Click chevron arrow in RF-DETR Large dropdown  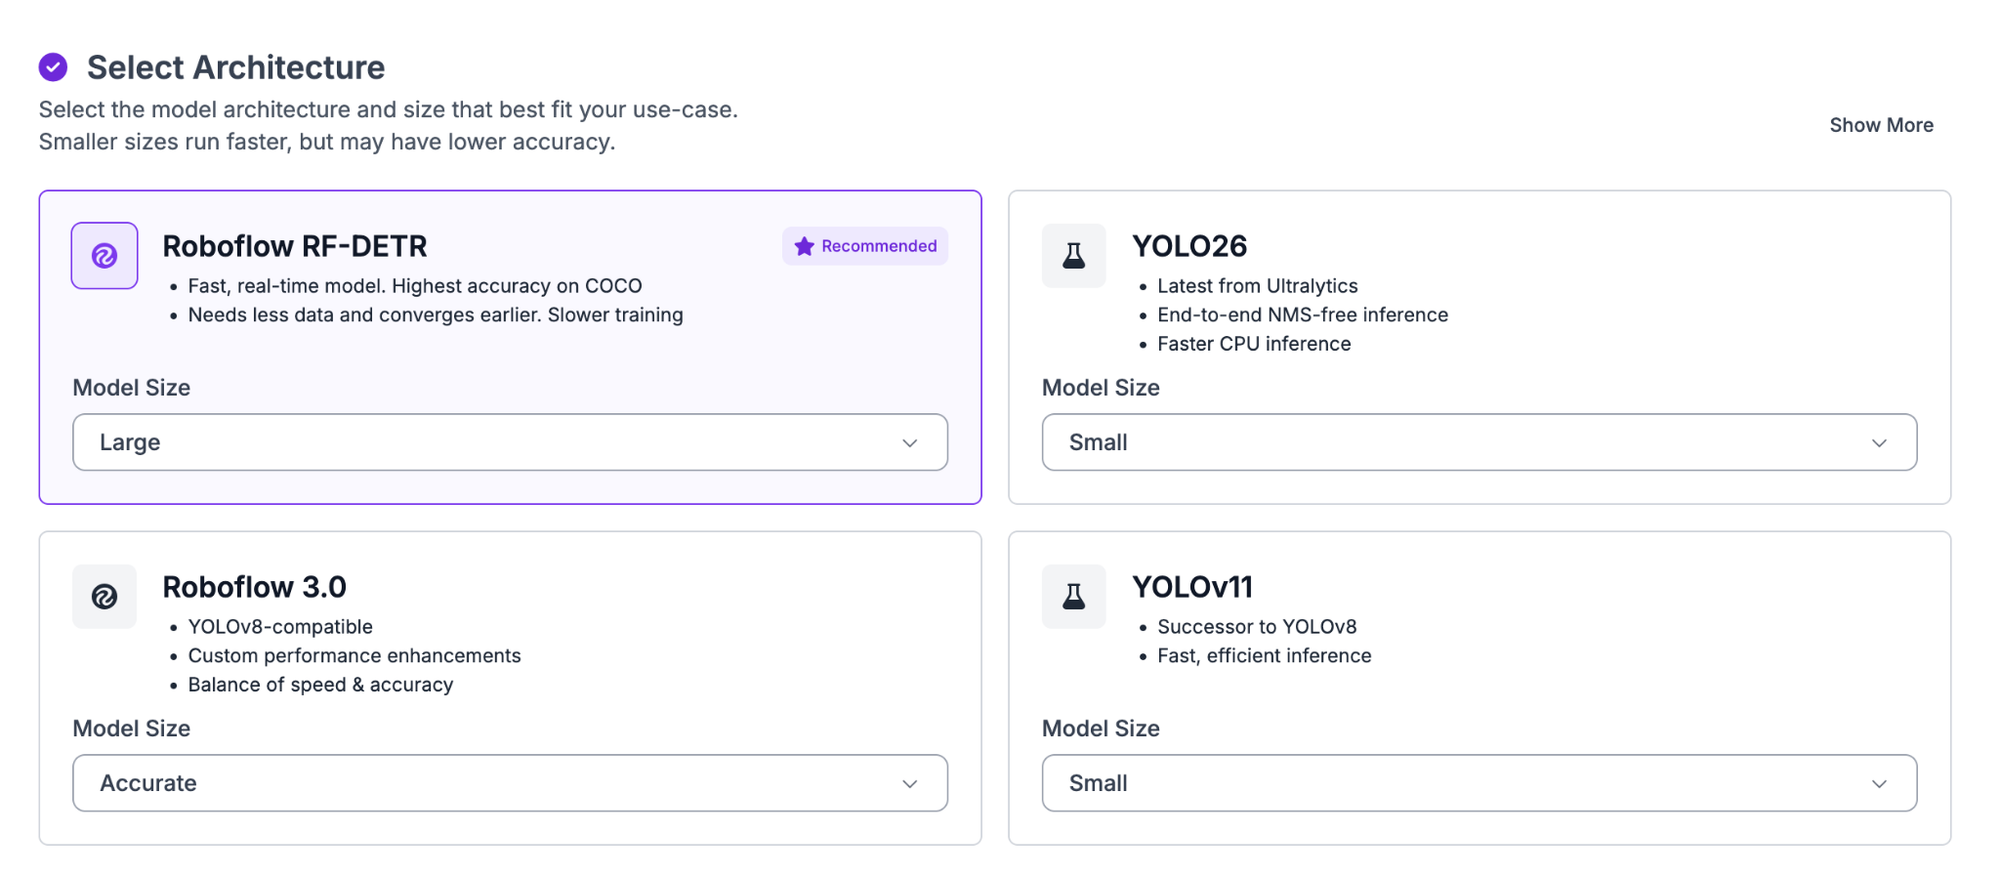pyautogui.click(x=909, y=443)
